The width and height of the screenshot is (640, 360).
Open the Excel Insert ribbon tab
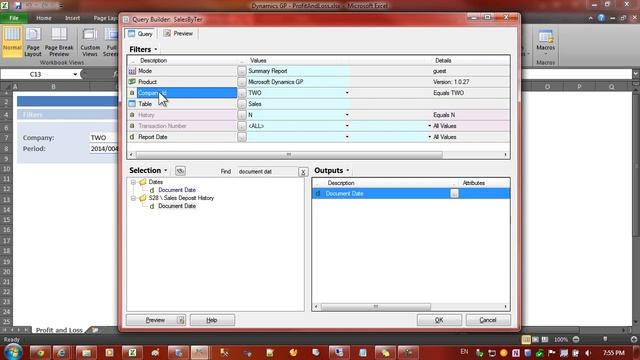click(x=72, y=18)
